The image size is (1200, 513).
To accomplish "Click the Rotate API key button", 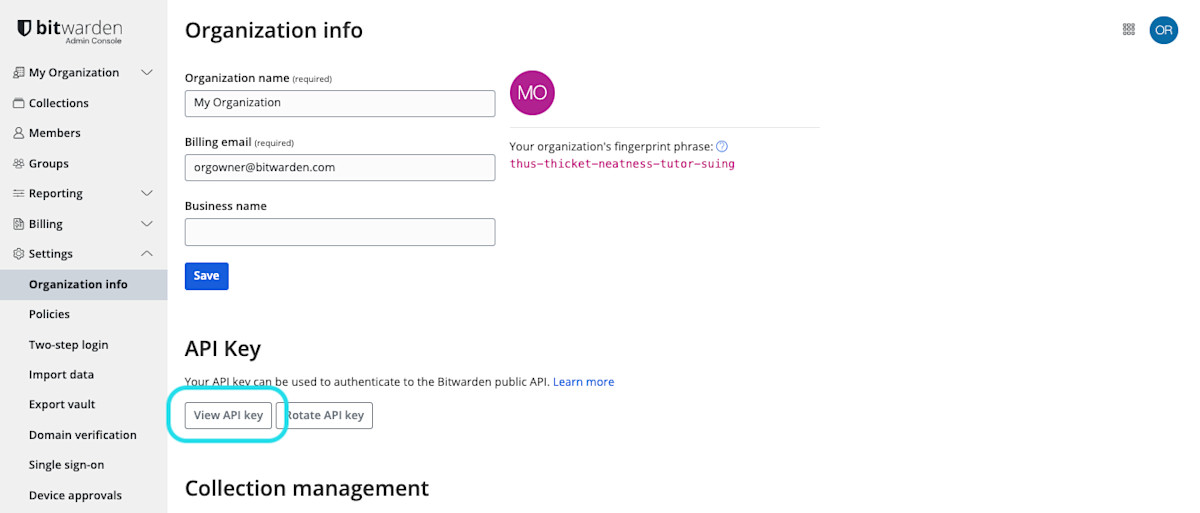I will click(325, 415).
